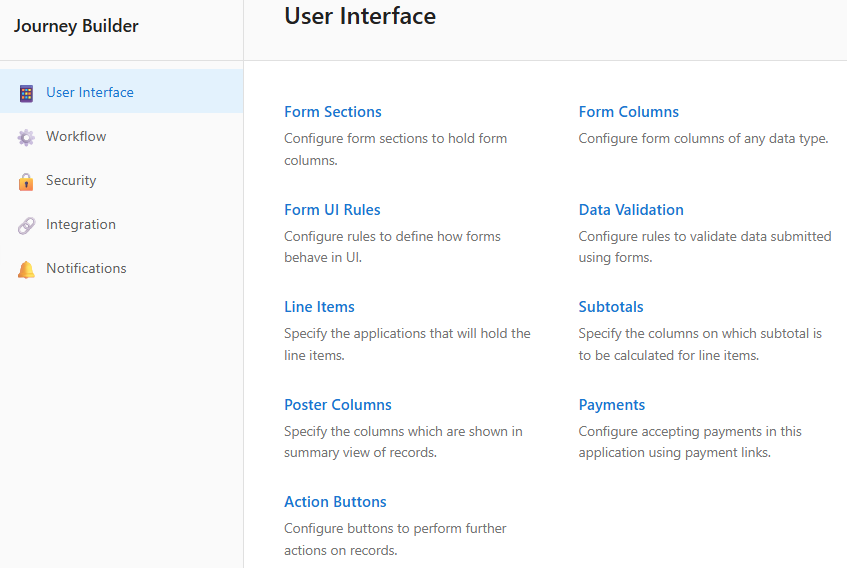847x568 pixels.
Task: Open the Workflow section label in sidebar
Action: tap(76, 137)
